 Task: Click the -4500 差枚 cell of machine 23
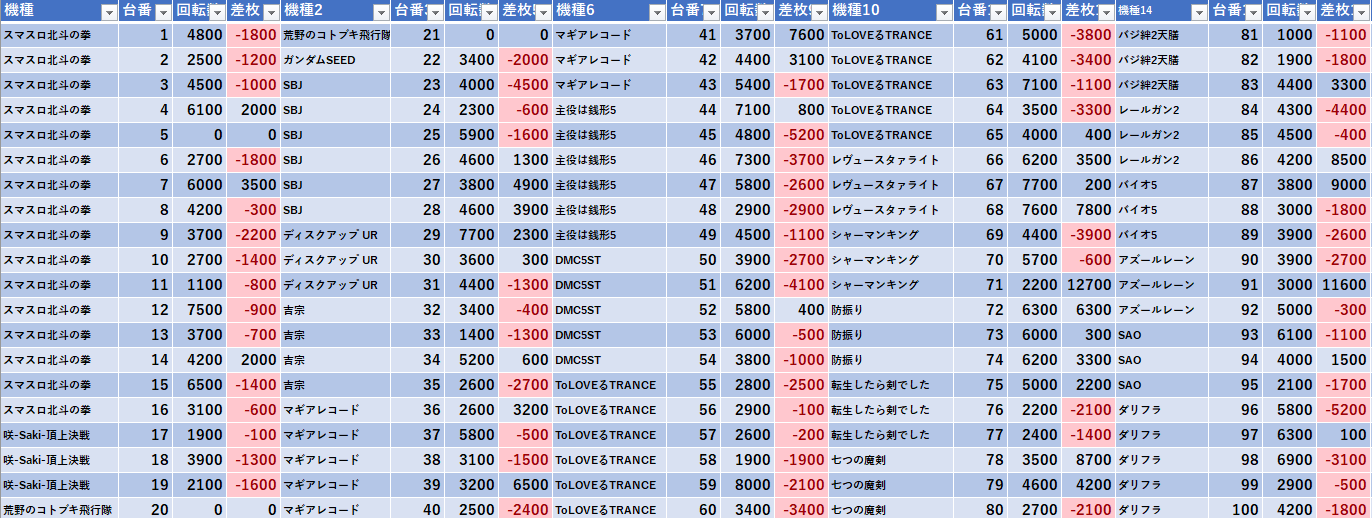[x=525, y=85]
